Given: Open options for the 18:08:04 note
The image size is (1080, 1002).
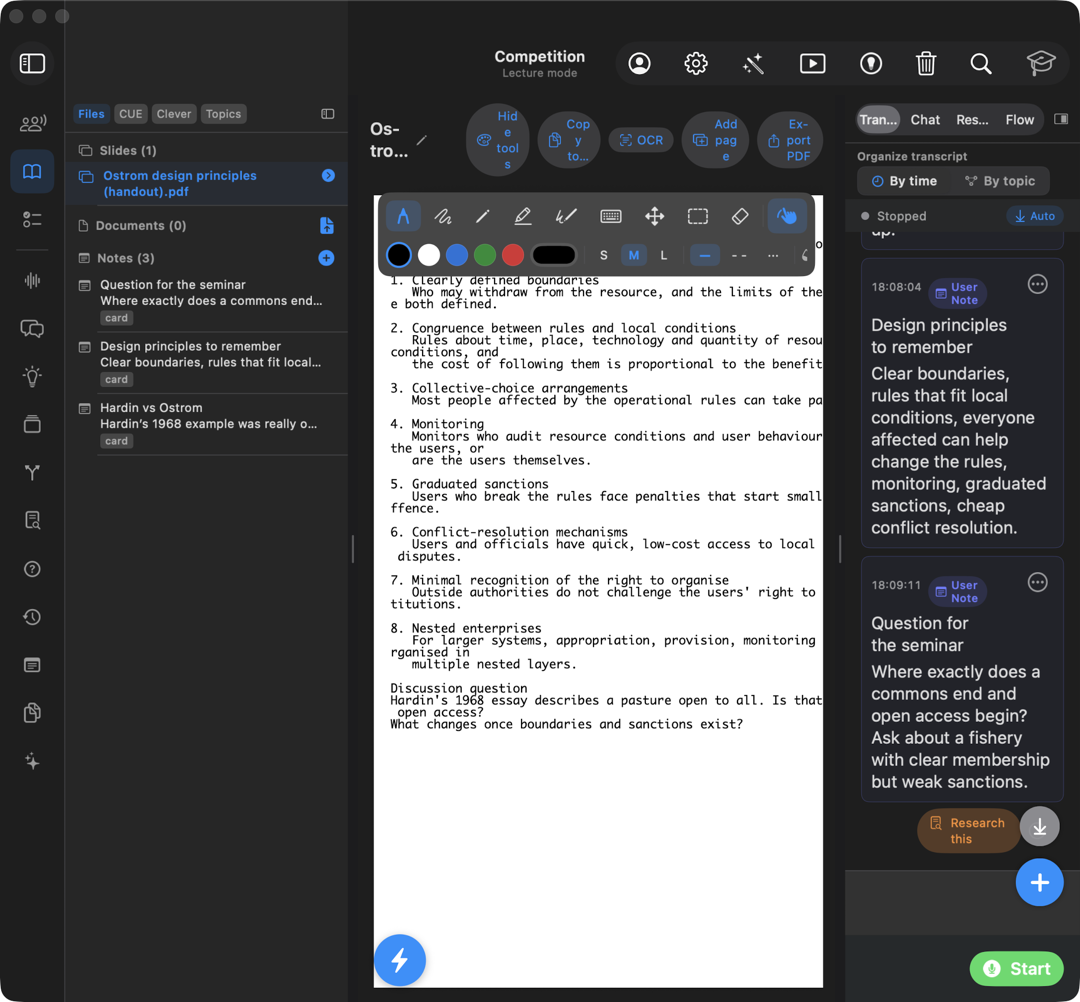Looking at the screenshot, I should tap(1037, 284).
